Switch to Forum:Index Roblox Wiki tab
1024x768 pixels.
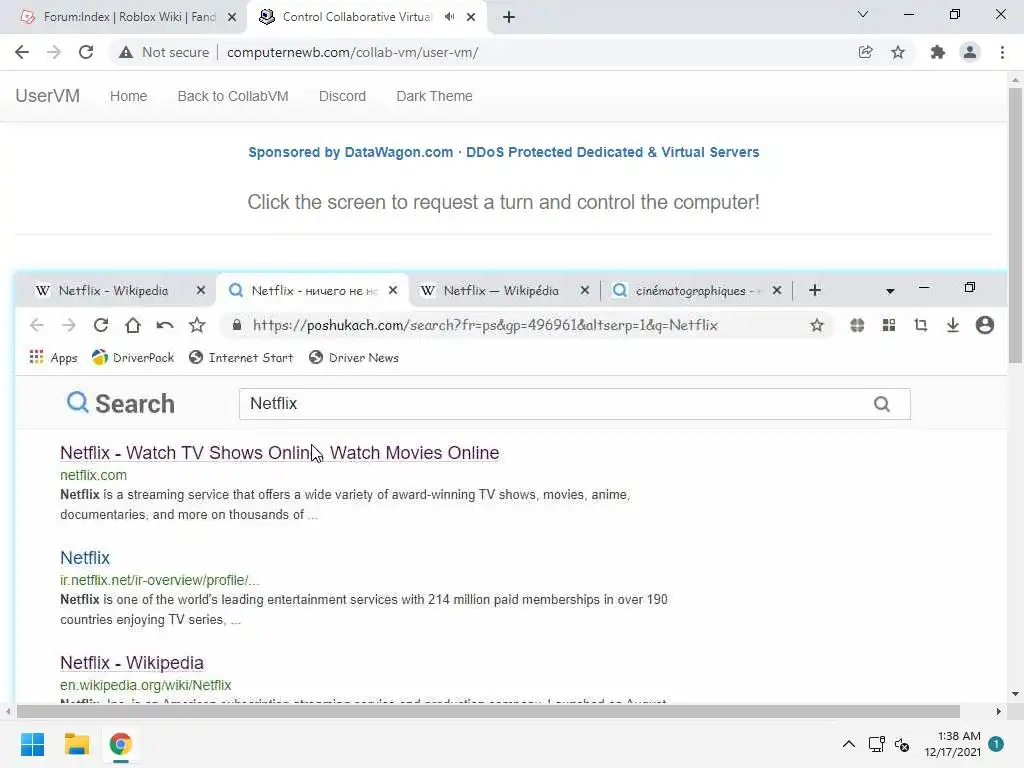coord(124,17)
